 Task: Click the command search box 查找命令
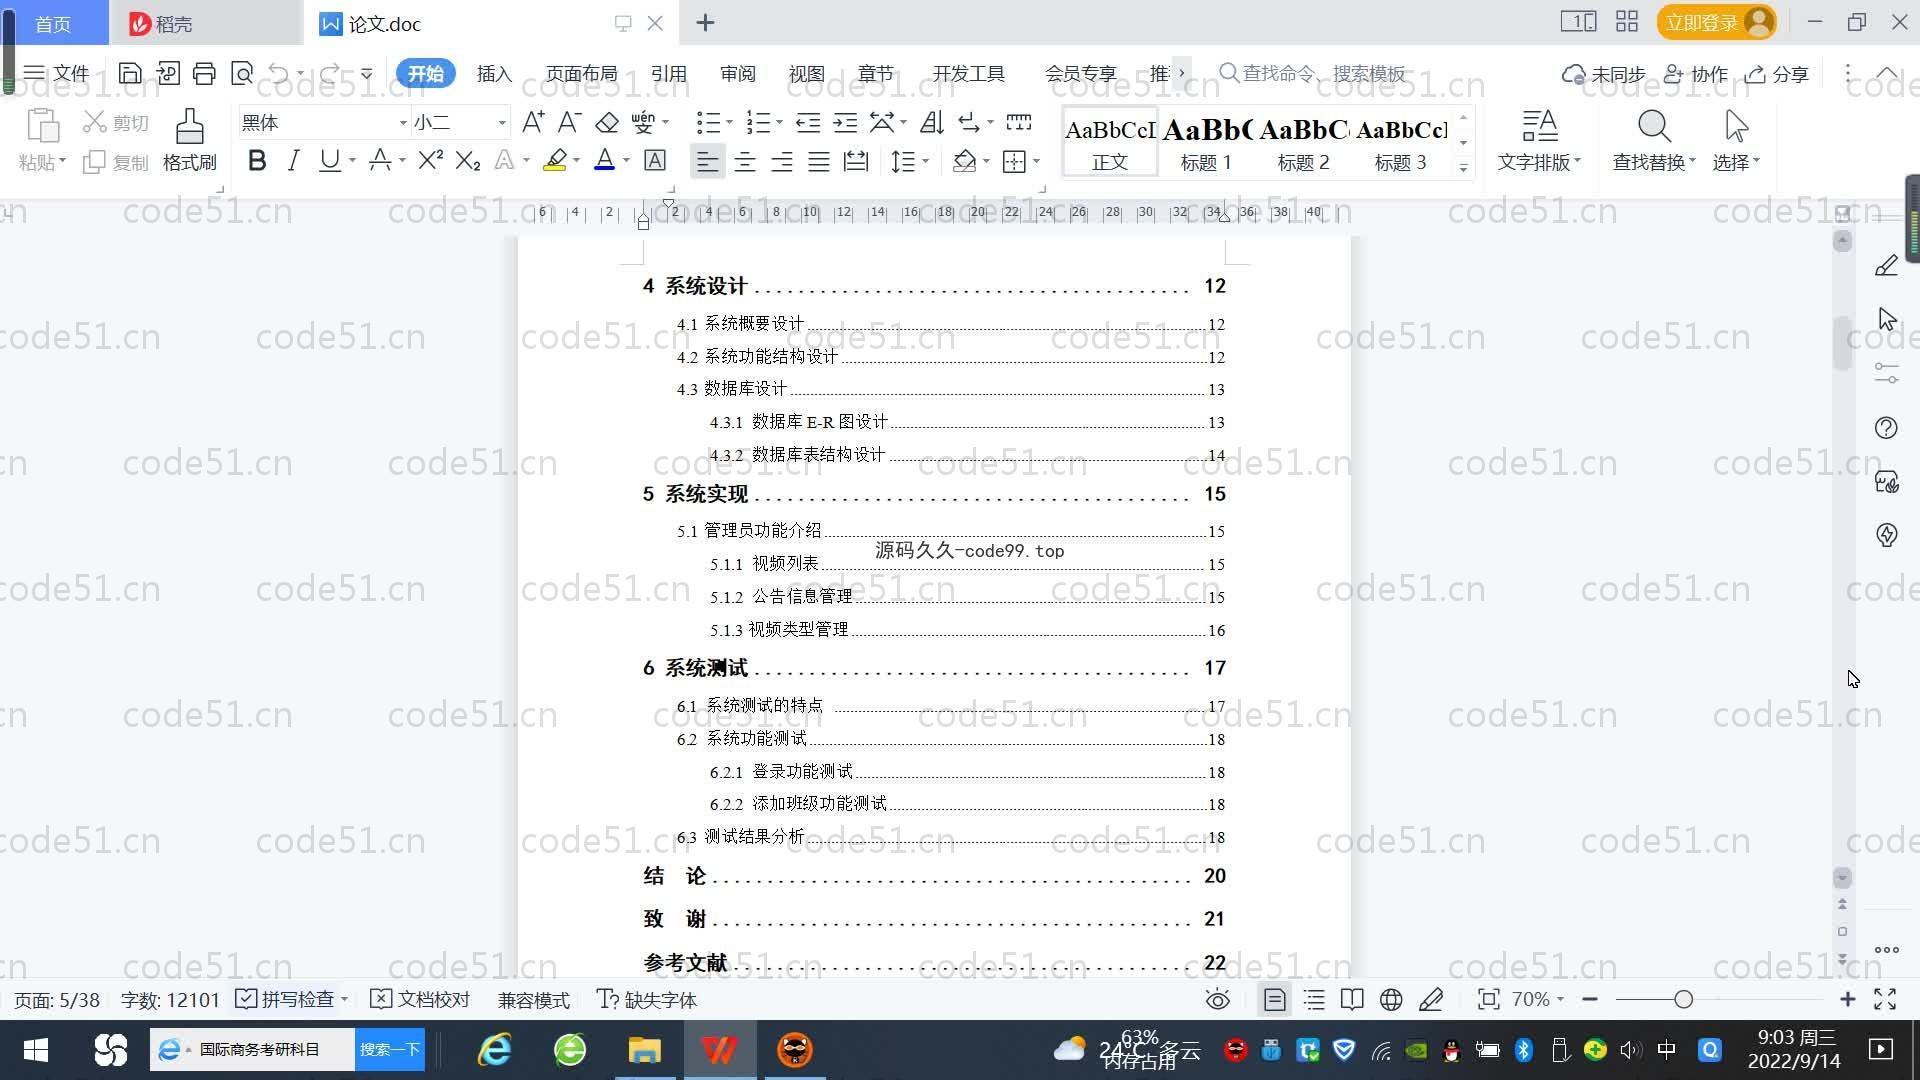(1313, 73)
